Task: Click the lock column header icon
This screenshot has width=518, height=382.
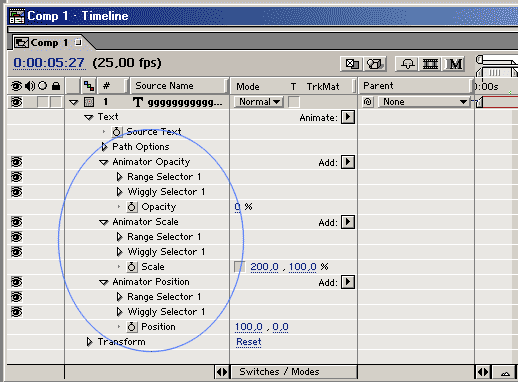Action: point(56,86)
